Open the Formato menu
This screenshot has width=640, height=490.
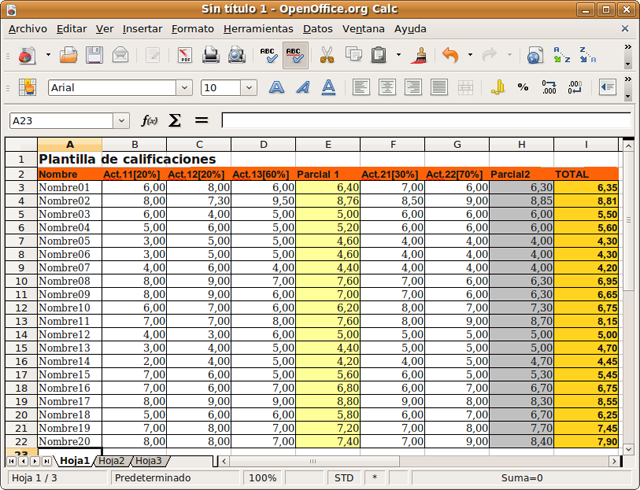[x=192, y=29]
